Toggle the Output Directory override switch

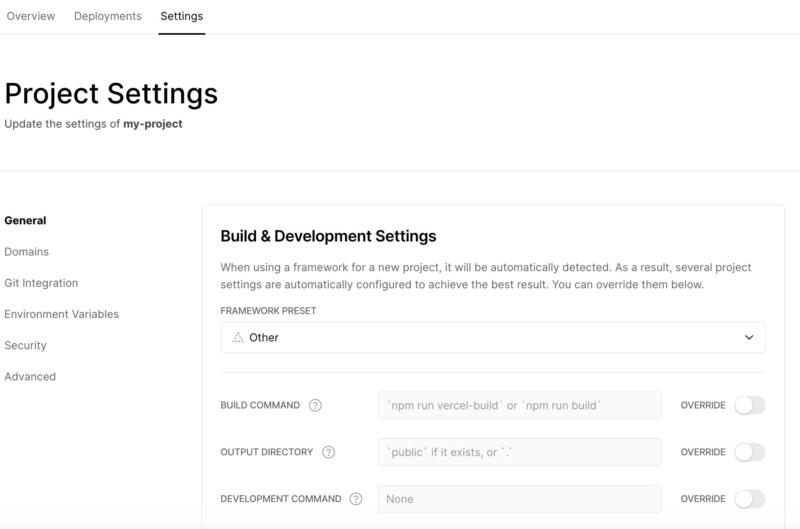749,452
